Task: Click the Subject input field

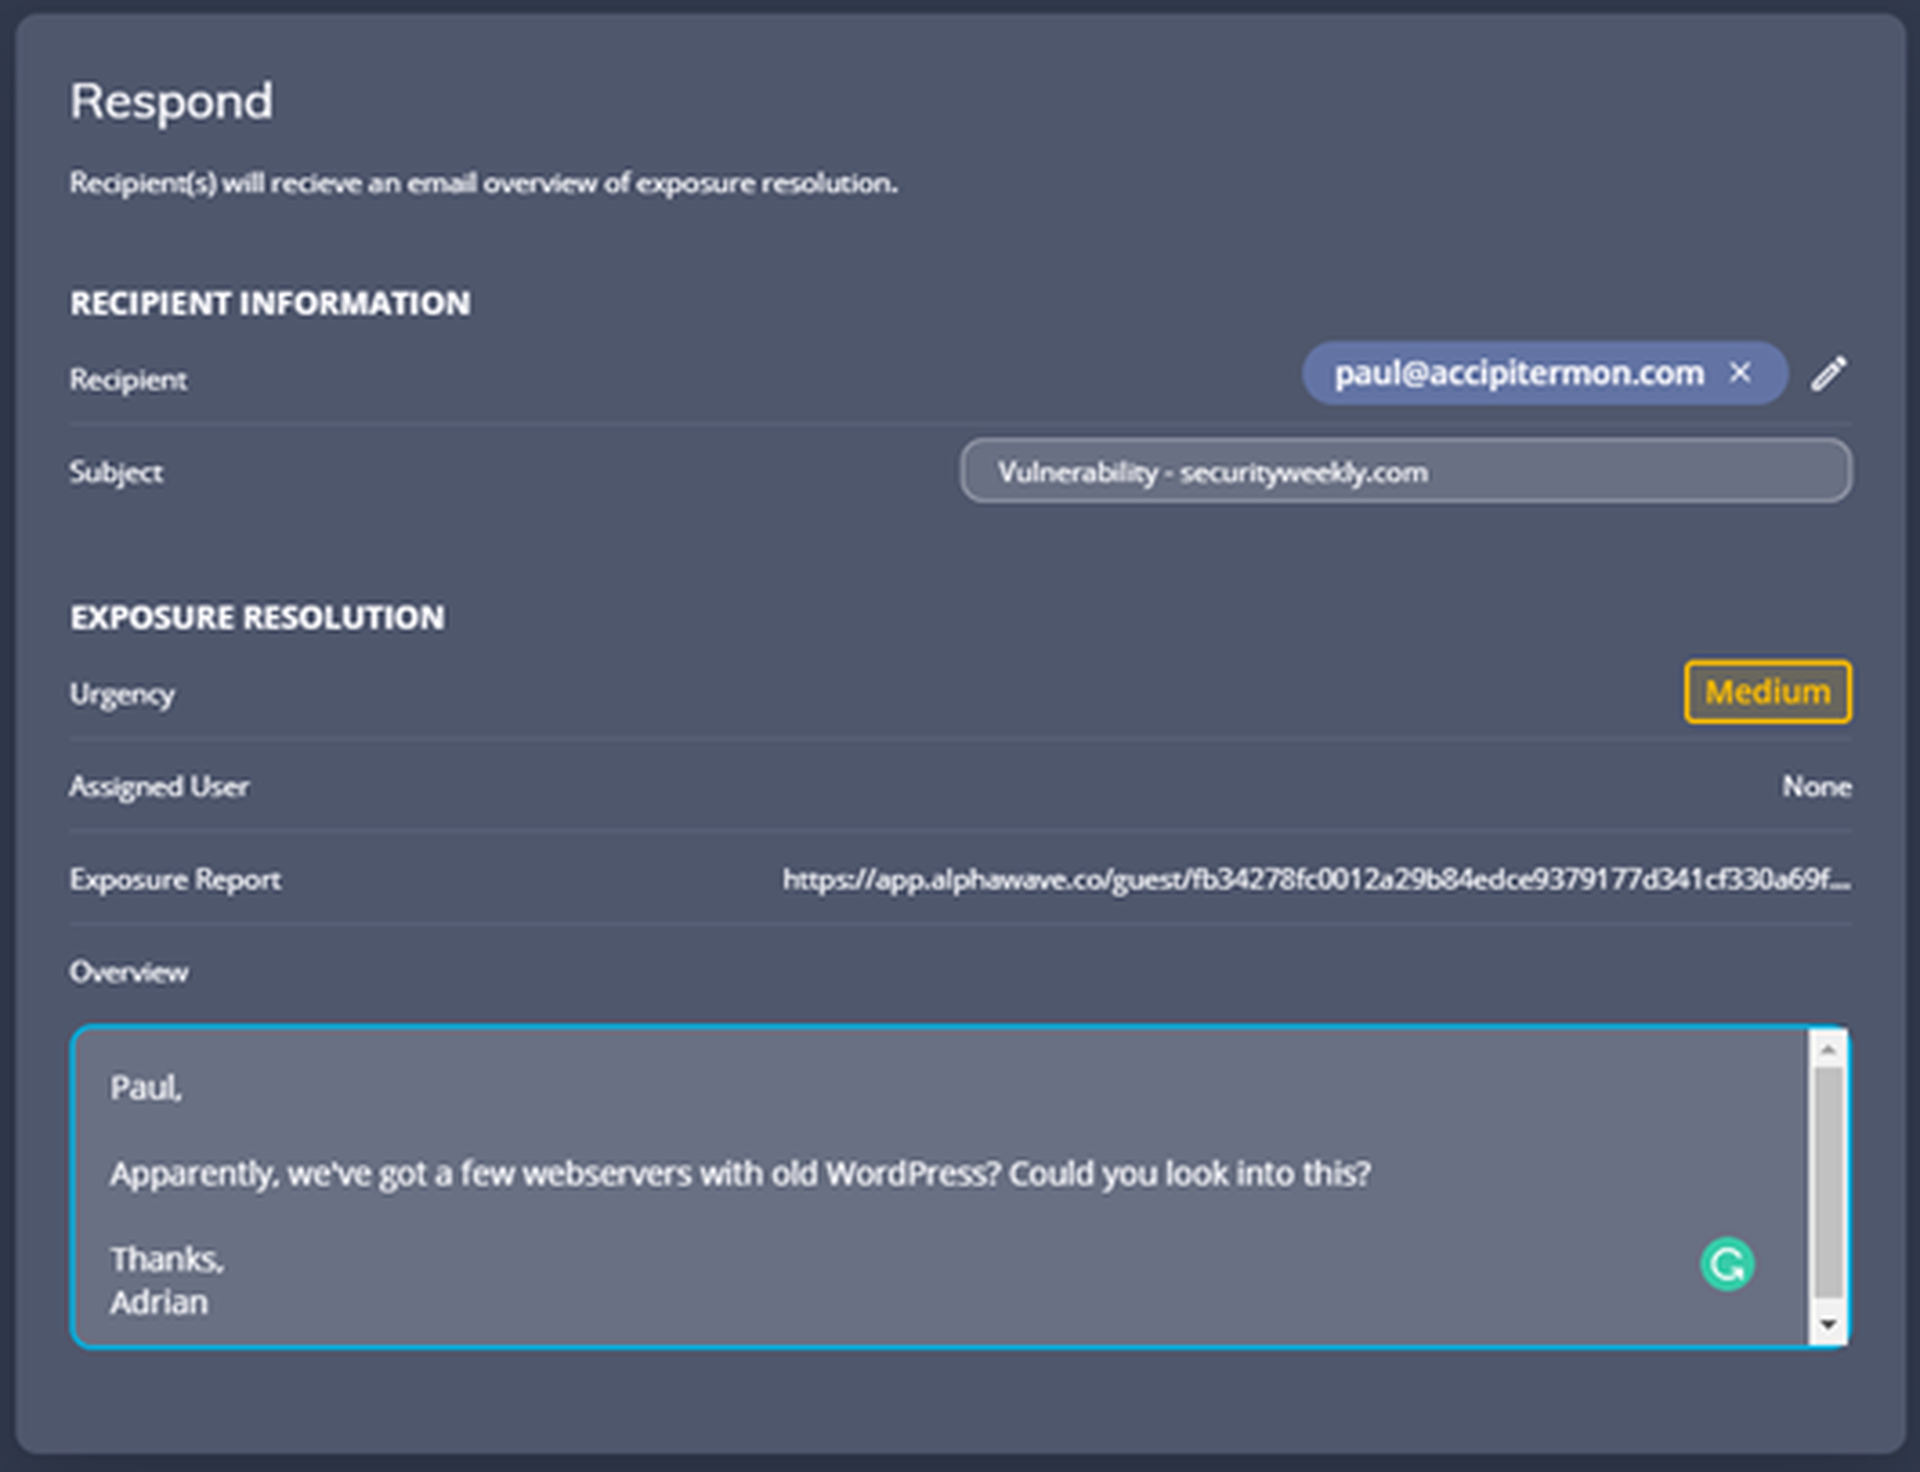Action: tap(1405, 471)
